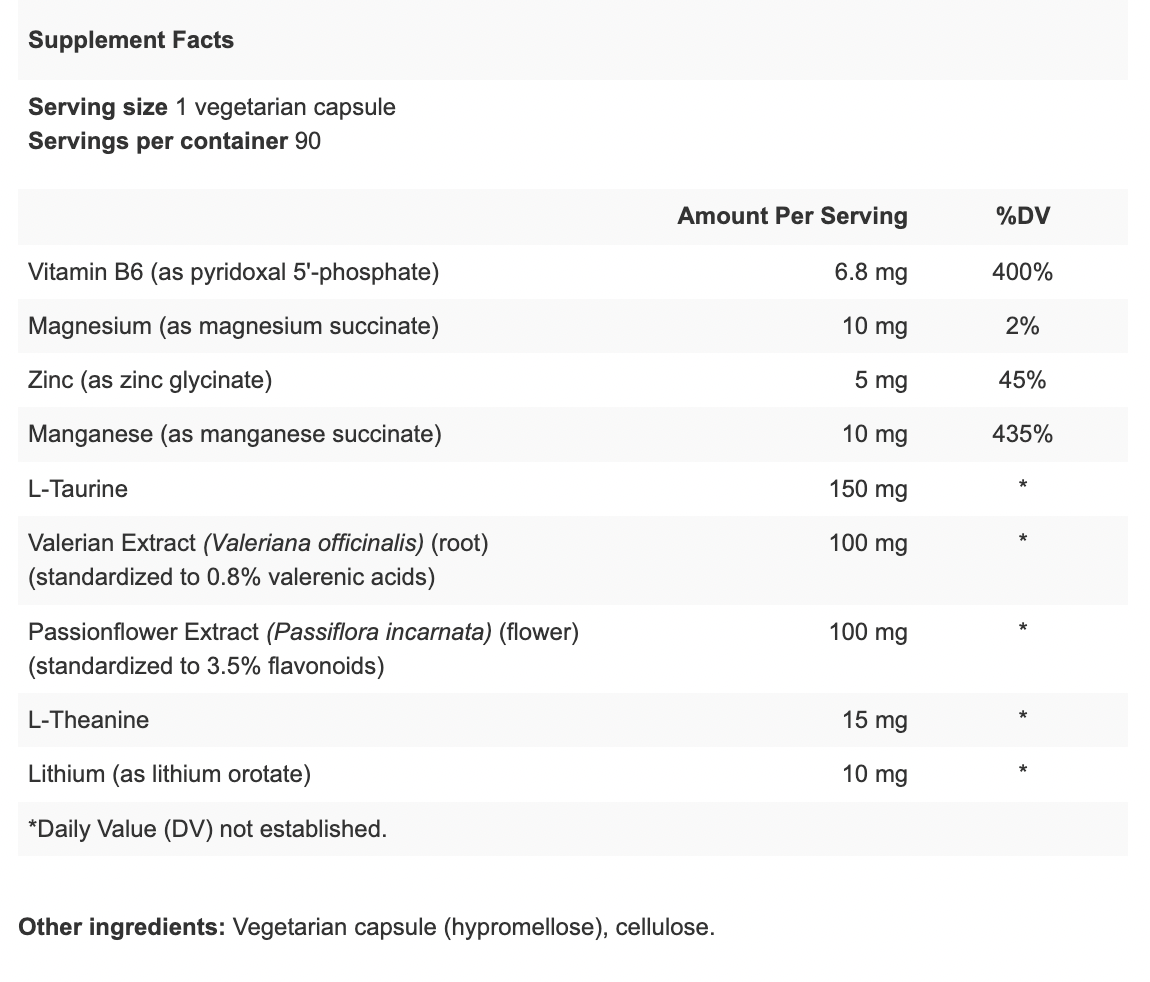
Task: Select the Lithium orotate row label
Action: coord(169,774)
